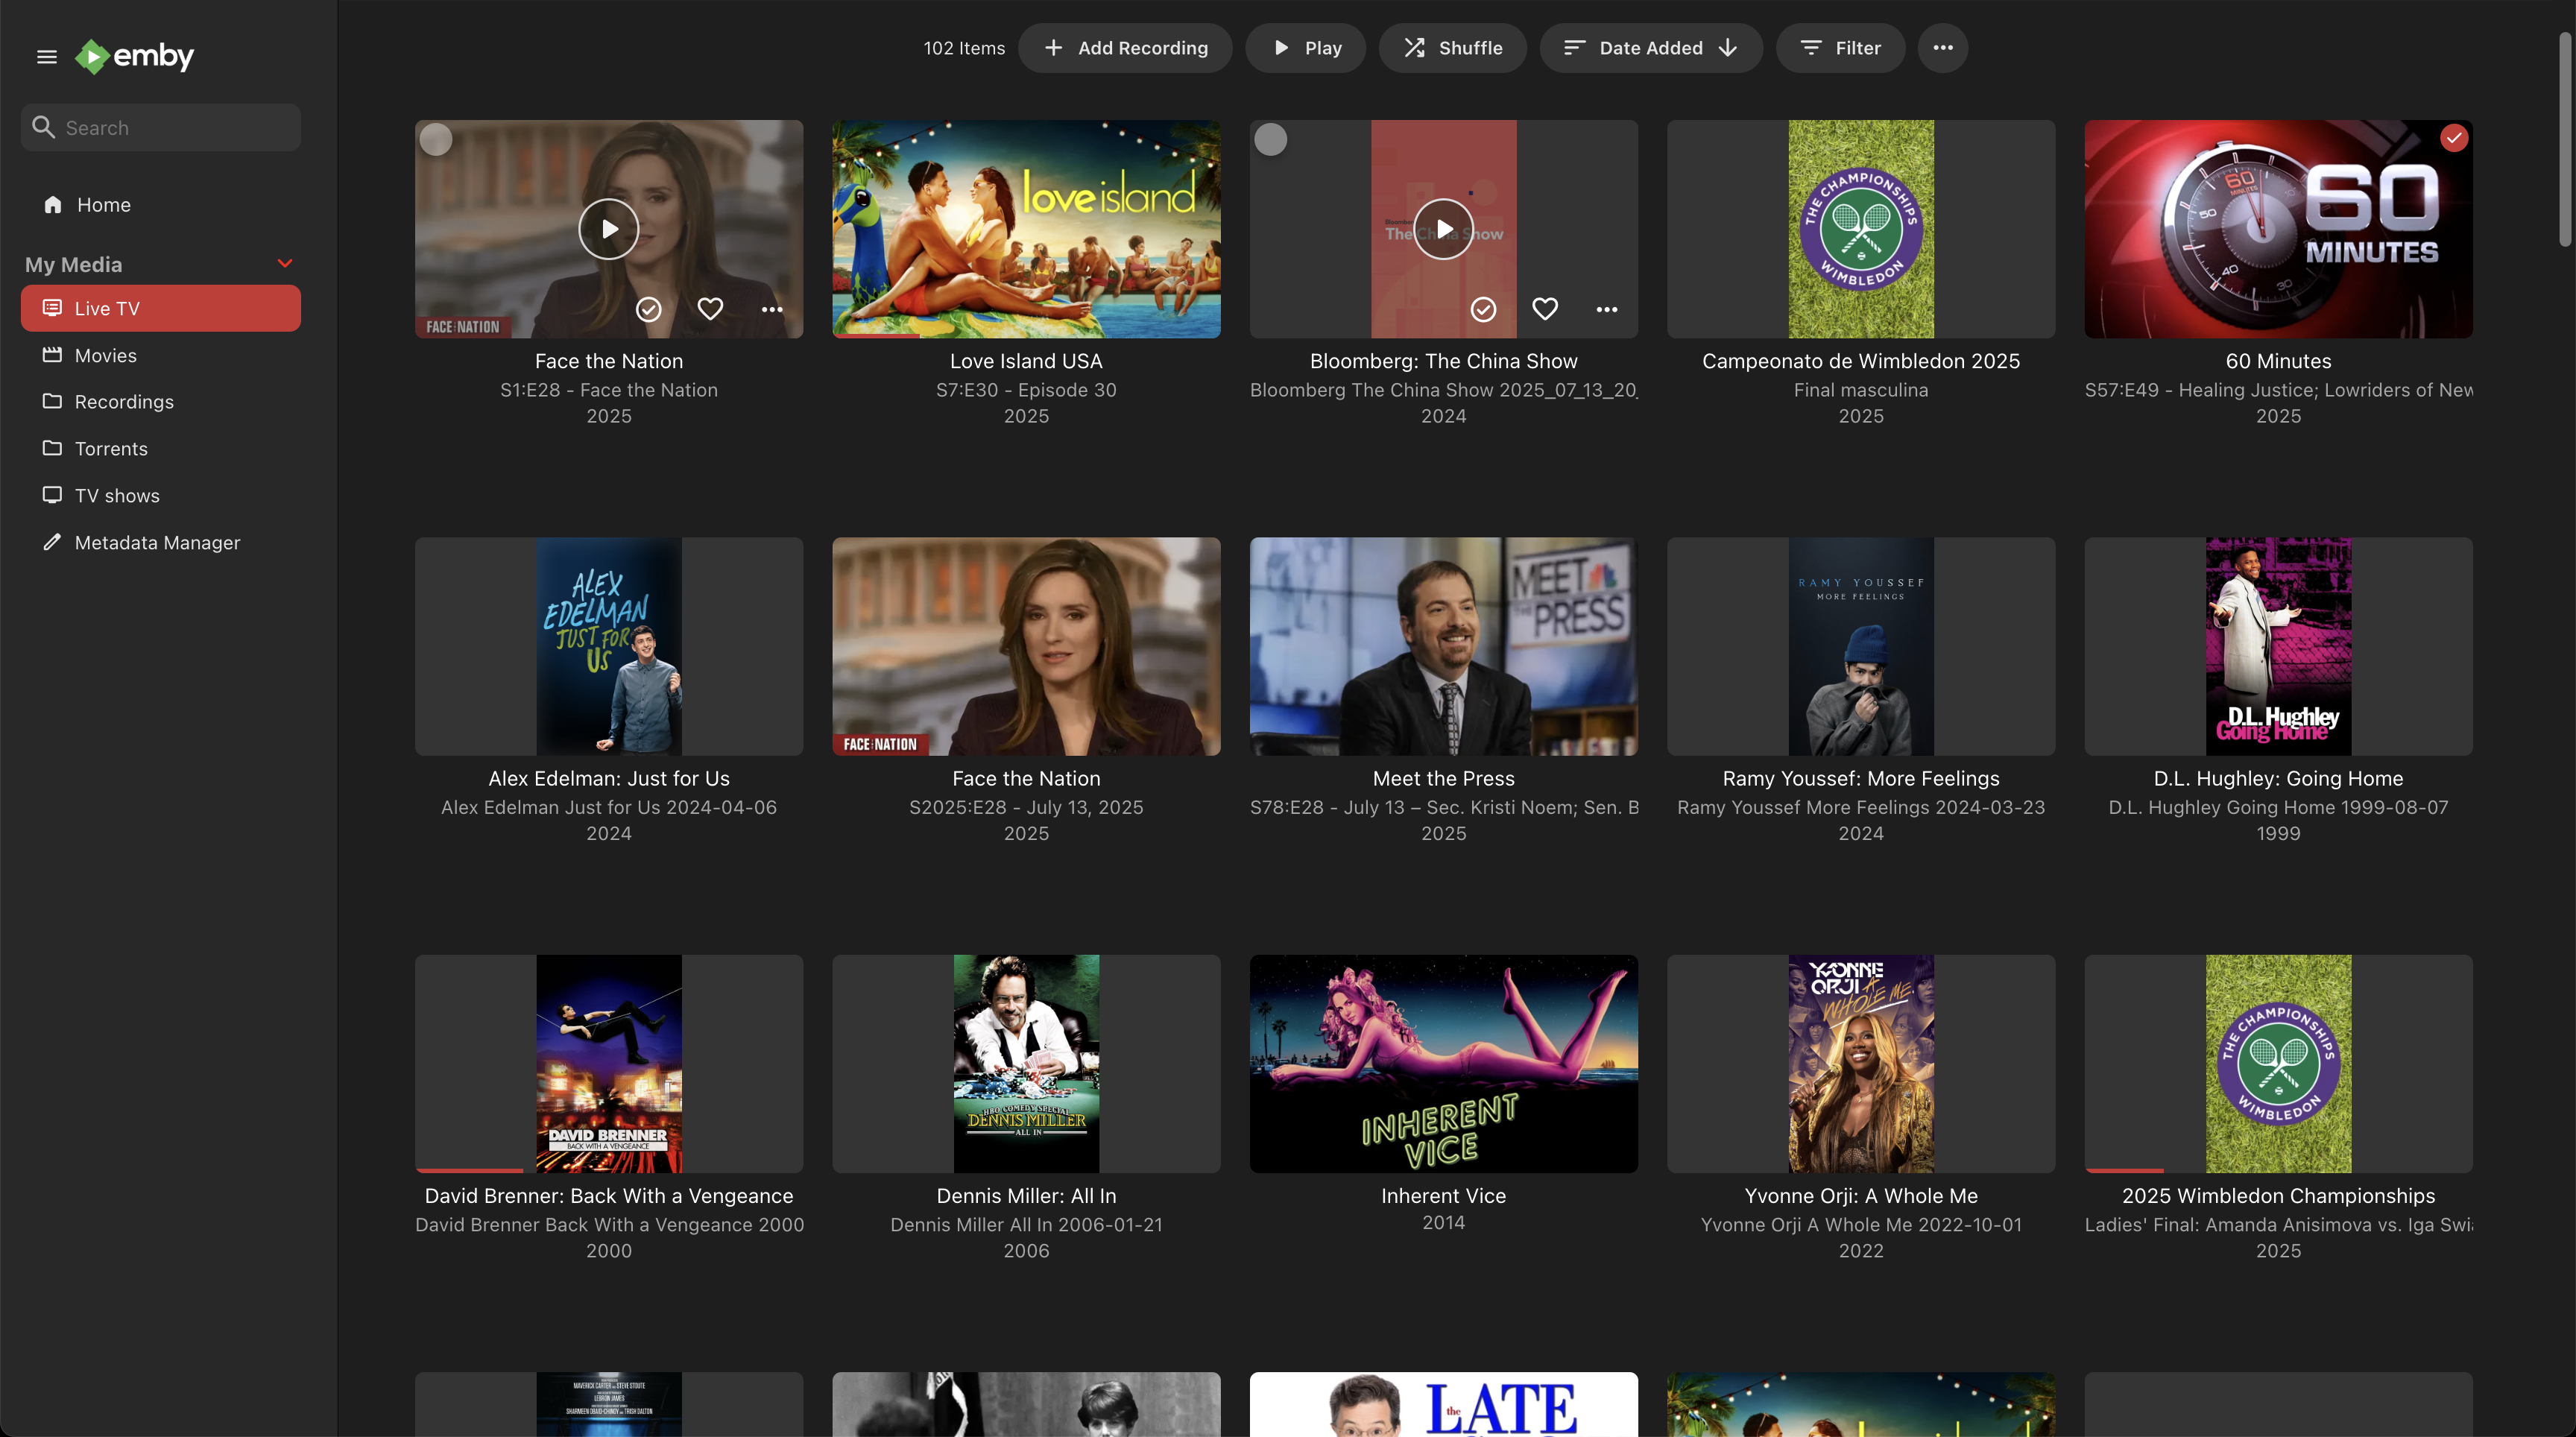Click the Emby logo
Viewport: 2576px width, 1437px height.
[x=135, y=56]
